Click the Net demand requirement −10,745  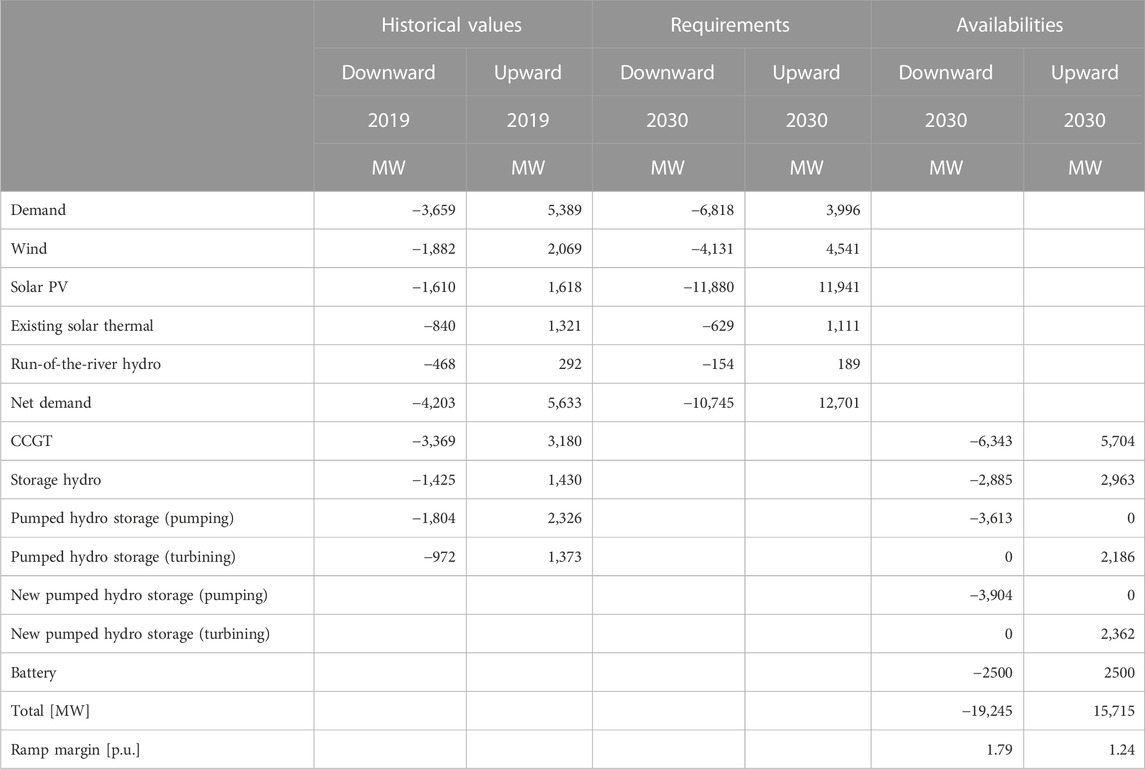point(708,403)
